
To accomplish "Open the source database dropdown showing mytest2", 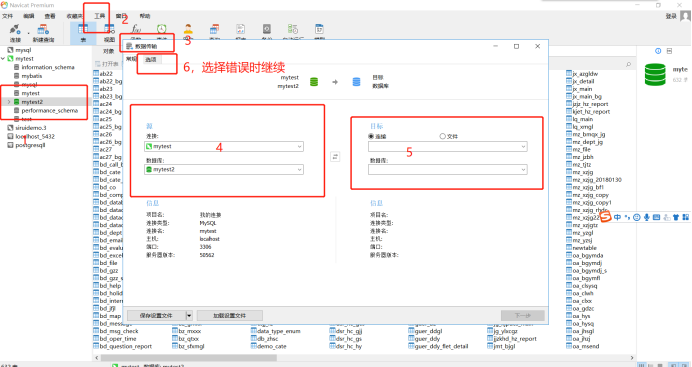I will (224, 169).
